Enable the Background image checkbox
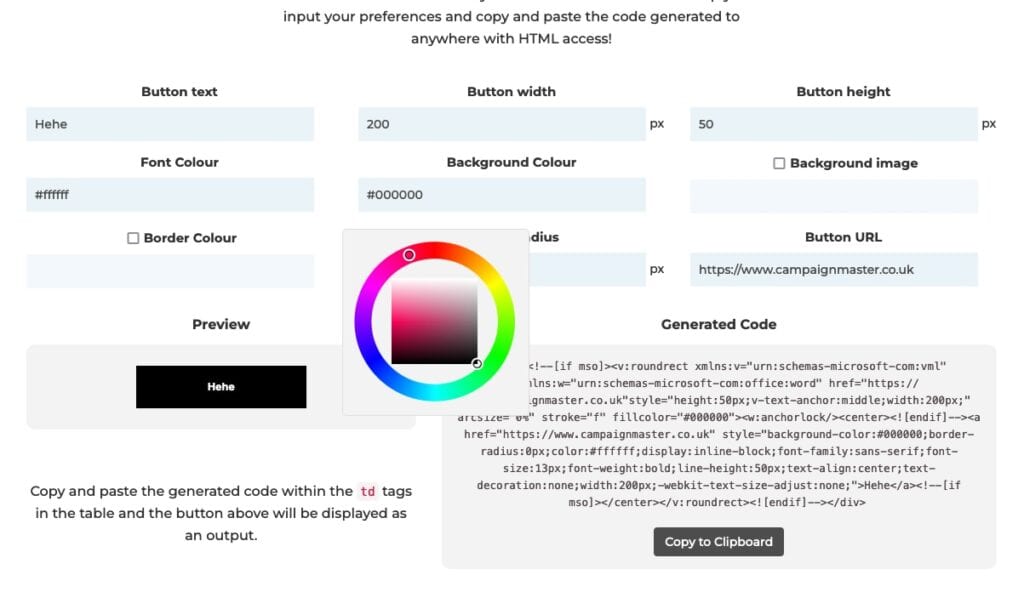Viewport: 1024px width, 592px height. [779, 163]
